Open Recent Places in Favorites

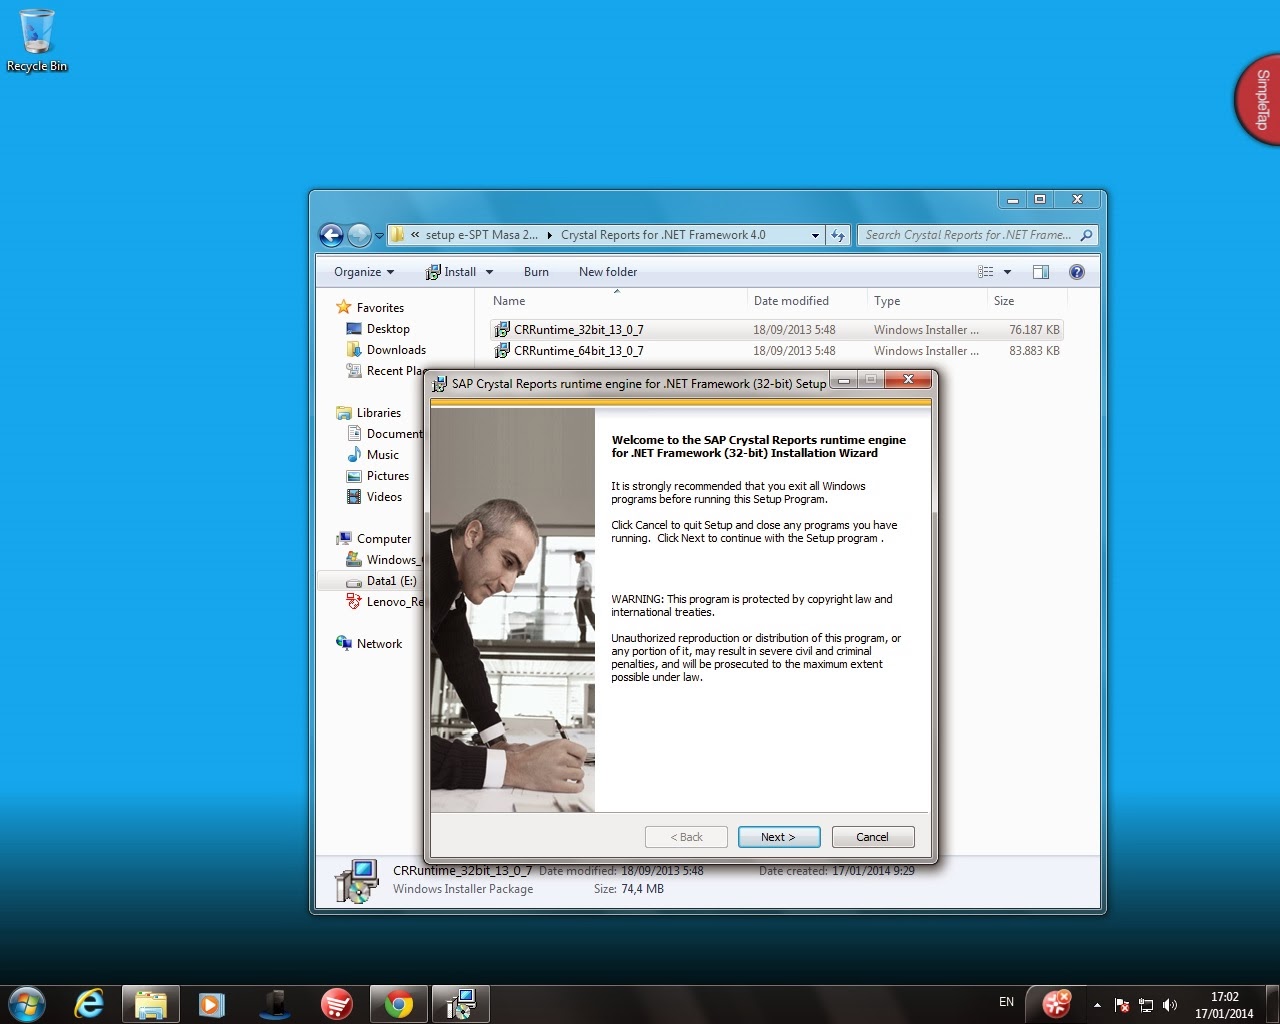pos(385,371)
